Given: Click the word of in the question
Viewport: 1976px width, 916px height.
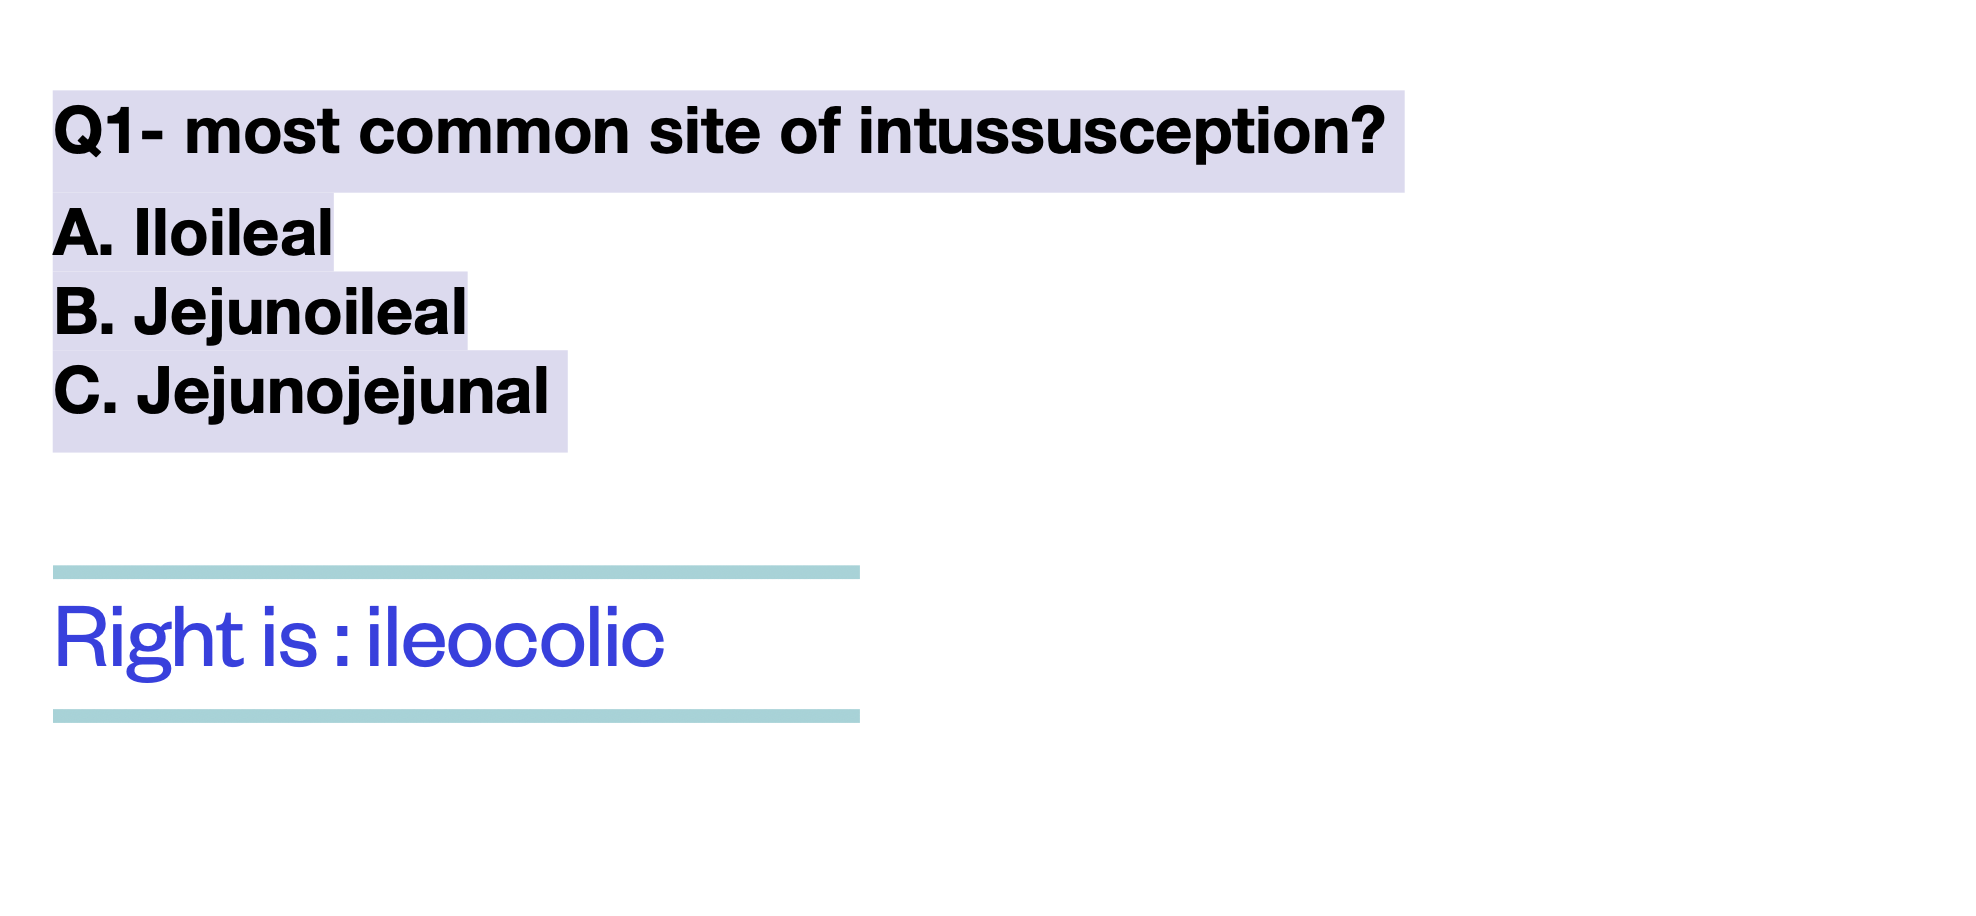Looking at the screenshot, I should [x=809, y=132].
